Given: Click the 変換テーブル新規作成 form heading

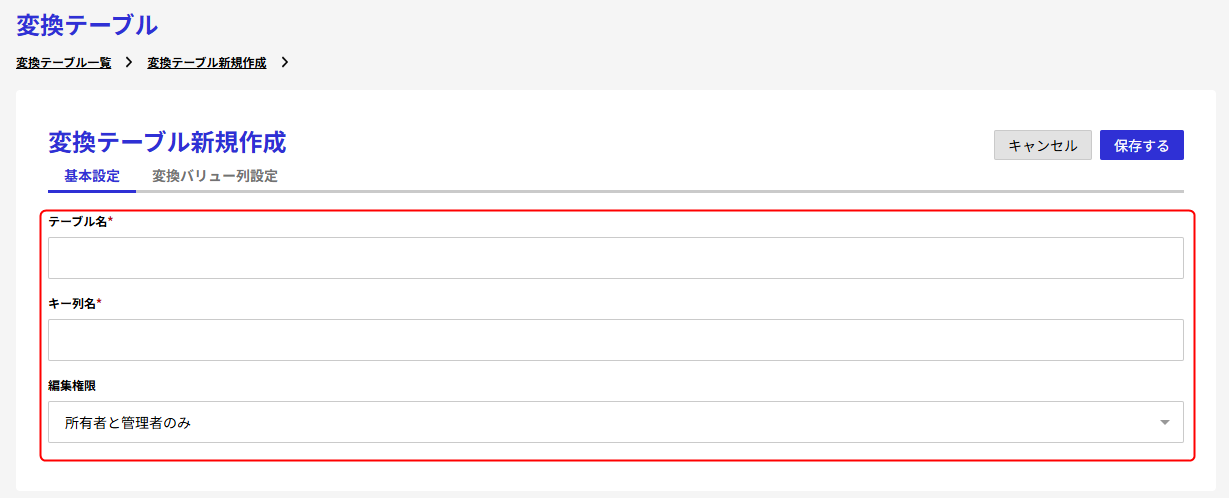Looking at the screenshot, I should [x=167, y=143].
